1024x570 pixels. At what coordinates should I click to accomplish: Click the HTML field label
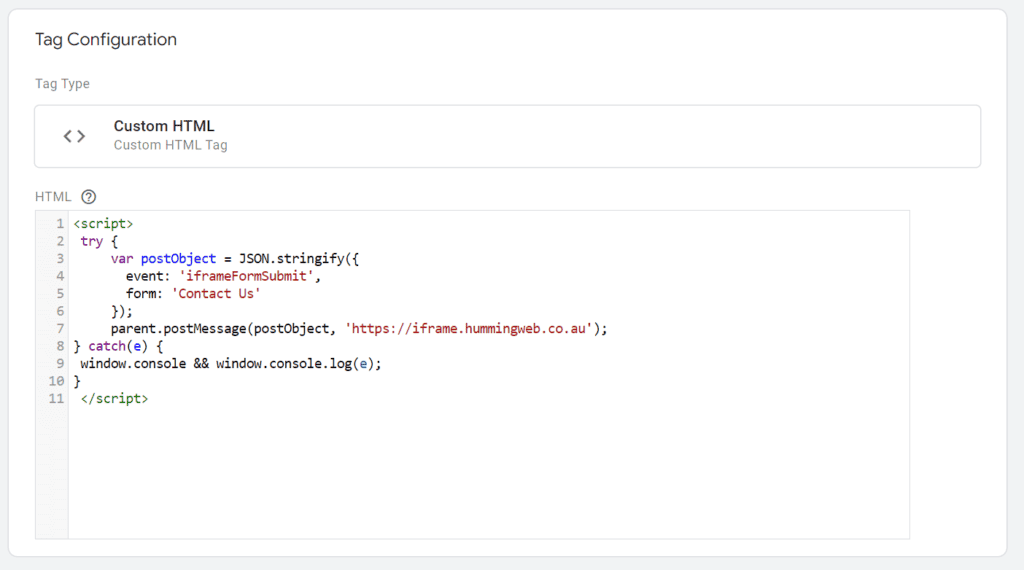tap(53, 197)
